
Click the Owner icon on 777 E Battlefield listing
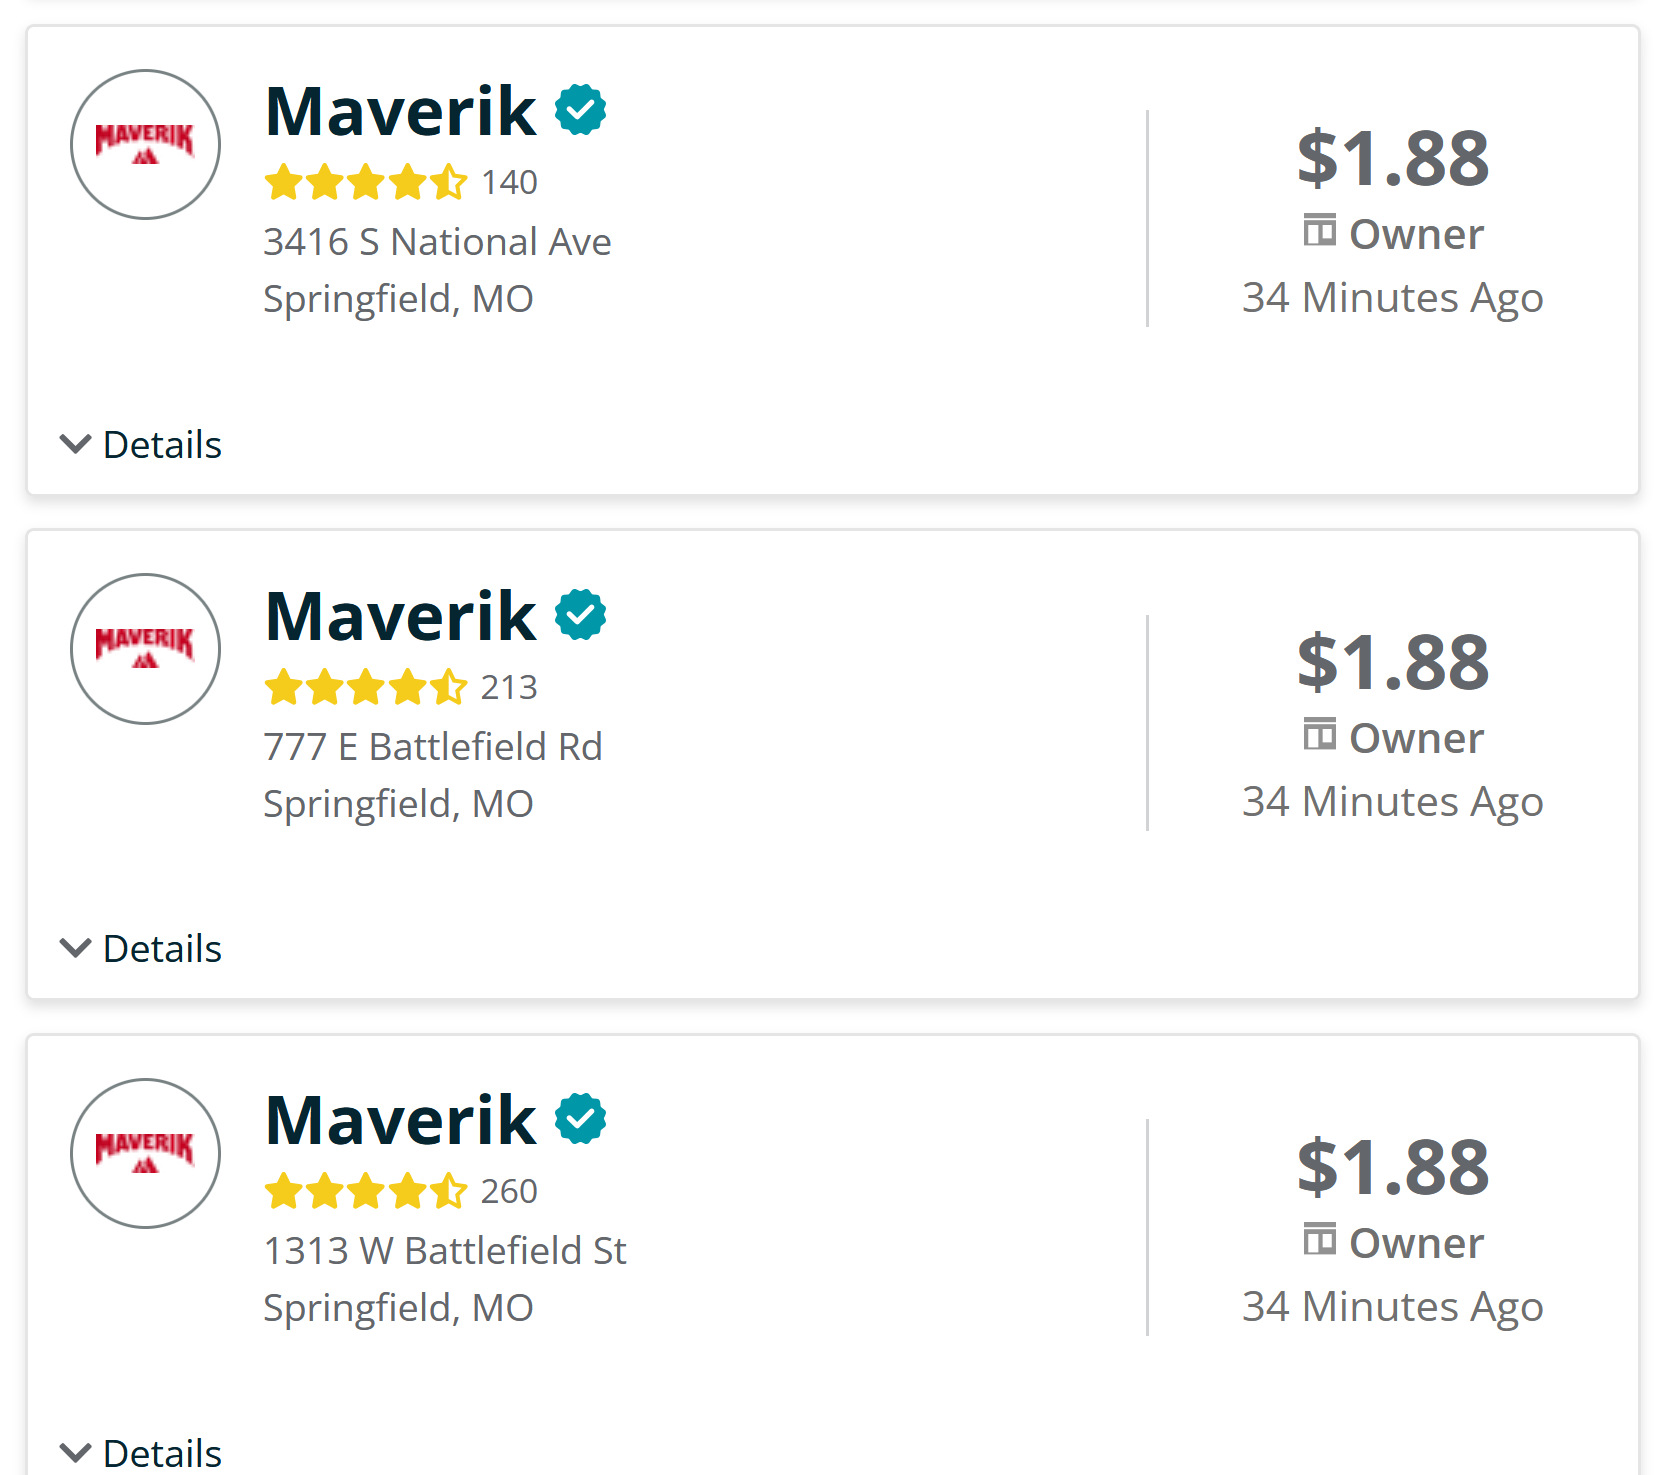(1319, 735)
